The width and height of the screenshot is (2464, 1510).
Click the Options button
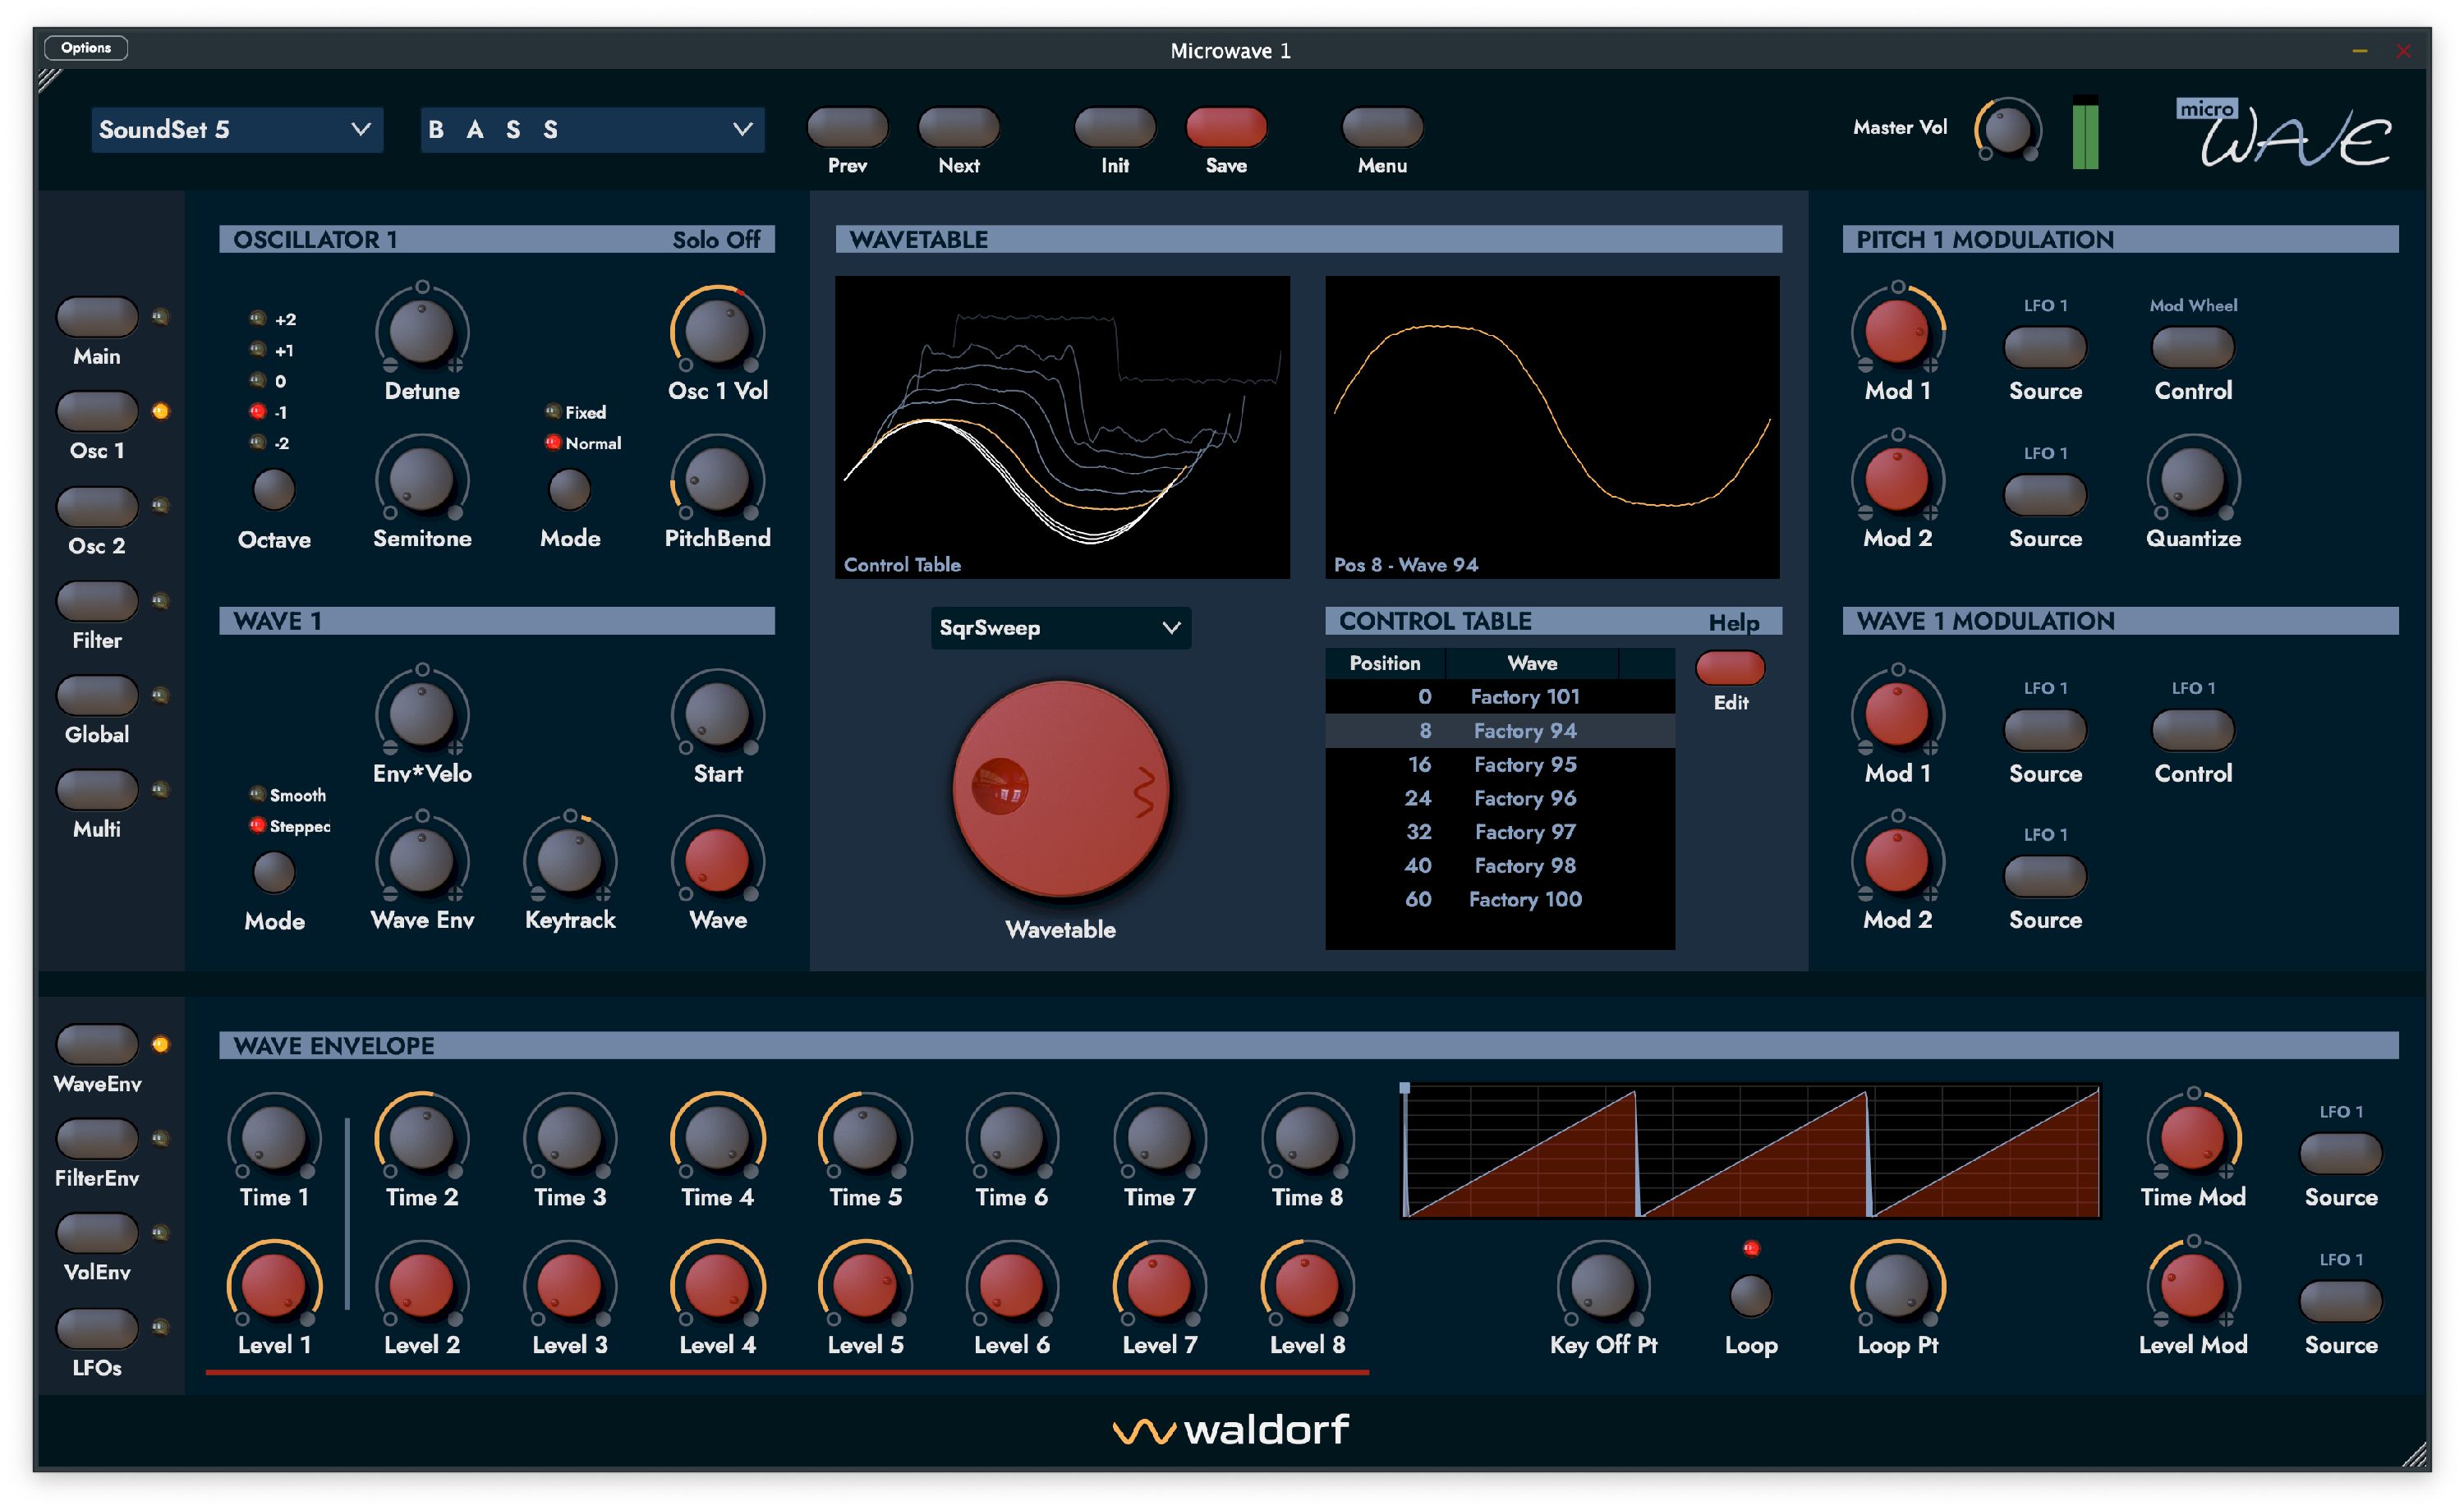click(86, 48)
